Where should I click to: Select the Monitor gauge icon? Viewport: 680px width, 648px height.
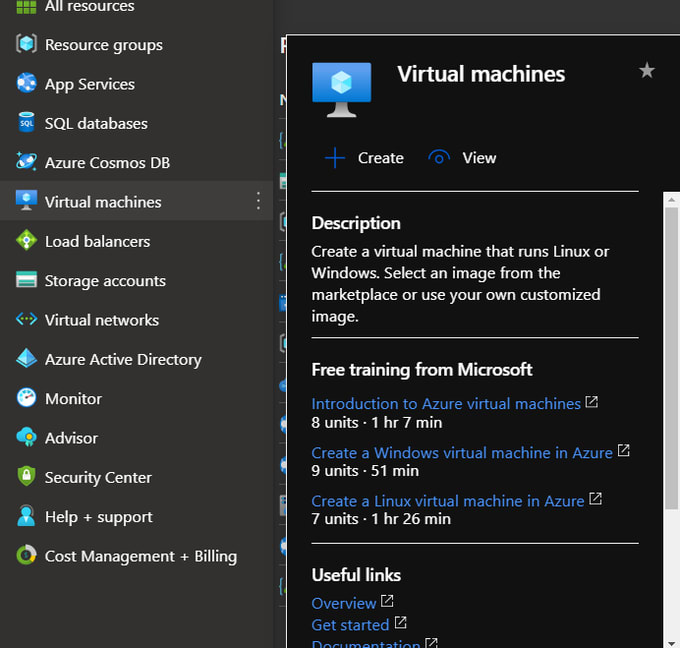tap(26, 397)
